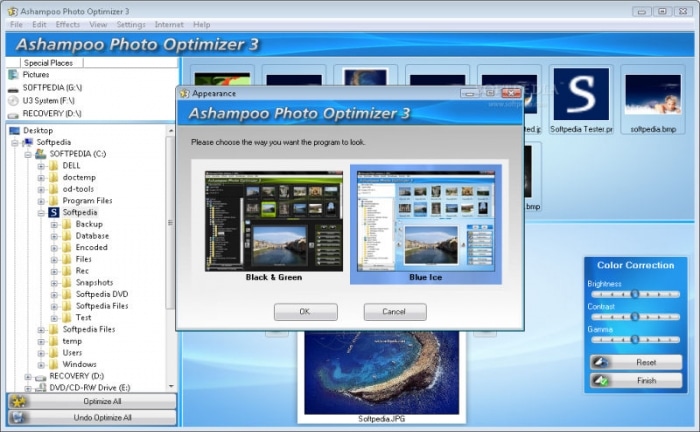The image size is (700, 432).
Task: Expand the Backup folder node
Action: [54, 224]
